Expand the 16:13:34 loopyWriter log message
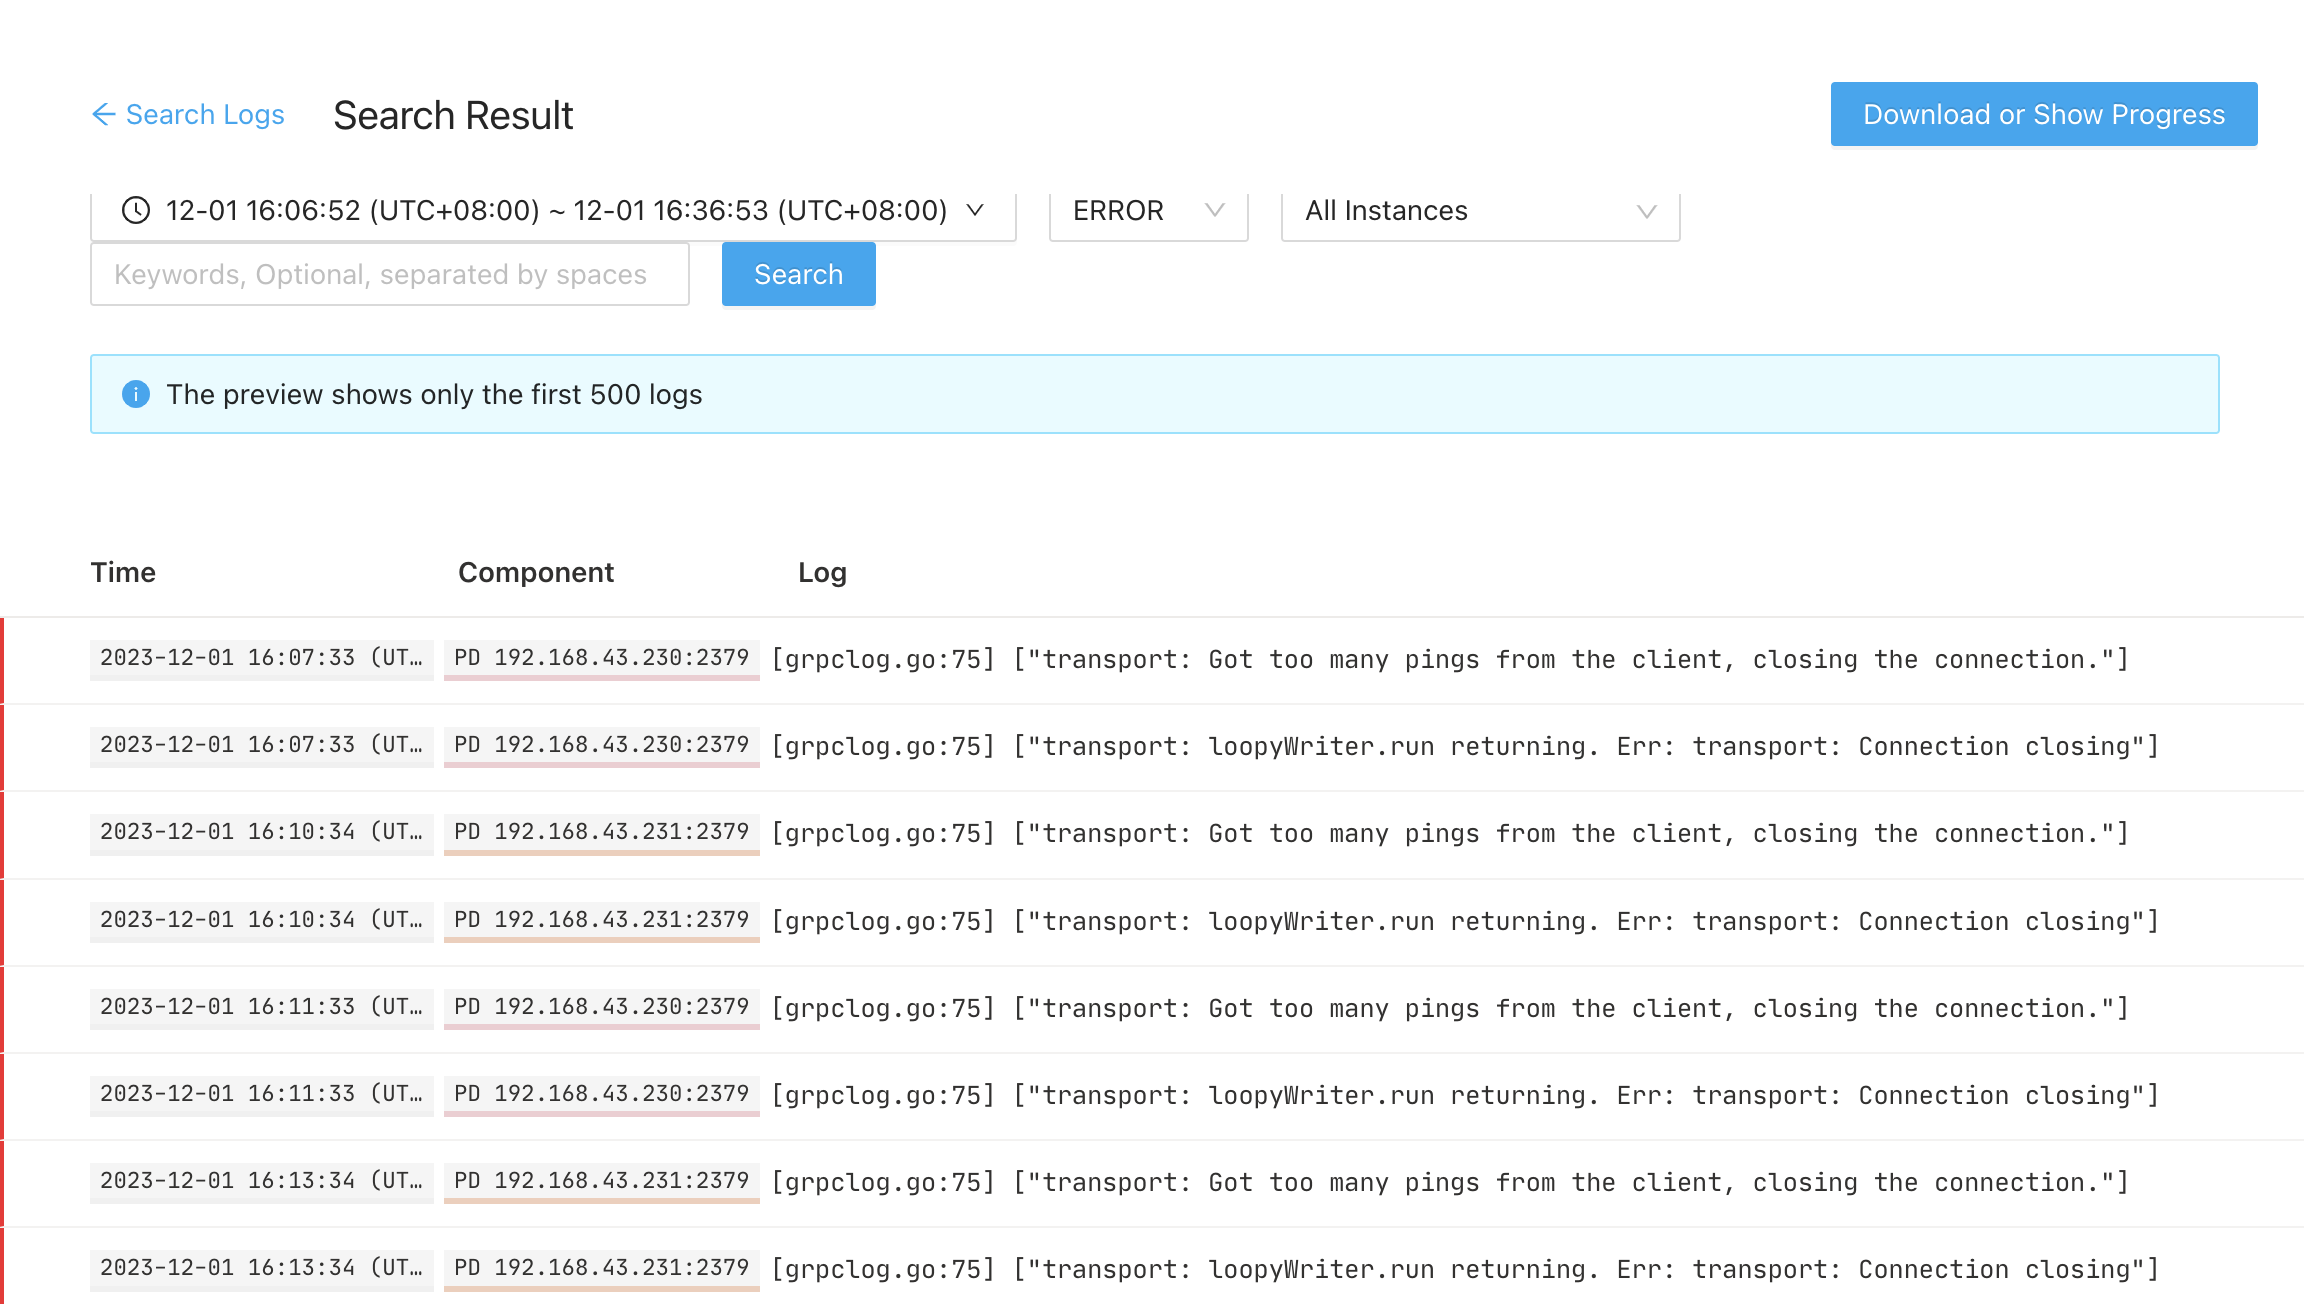 (x=1465, y=1269)
